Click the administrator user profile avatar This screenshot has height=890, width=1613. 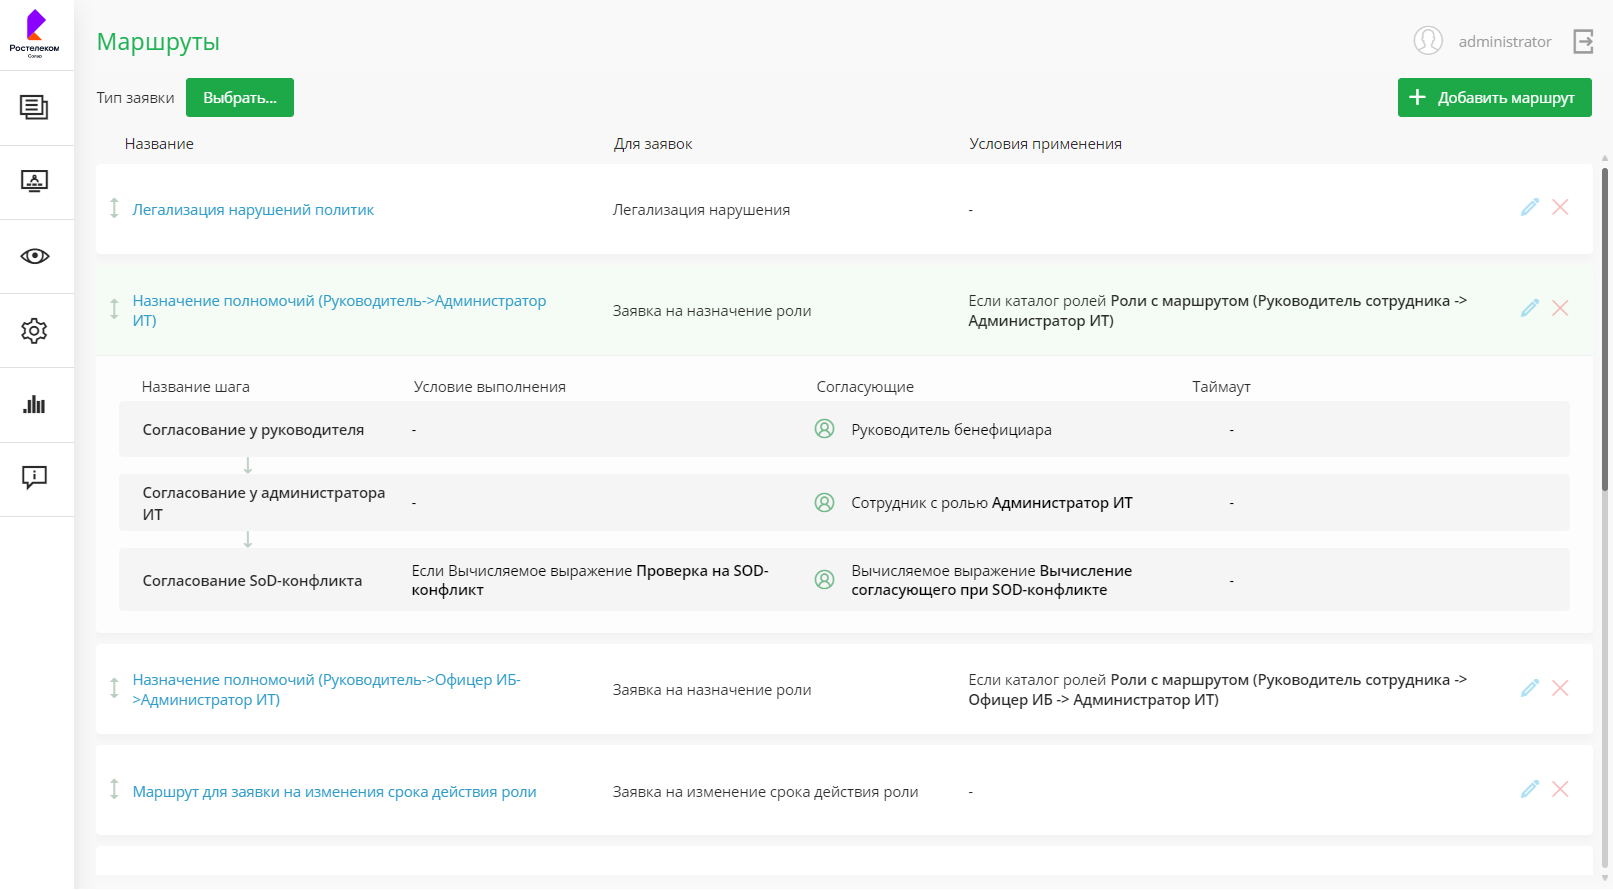1428,41
